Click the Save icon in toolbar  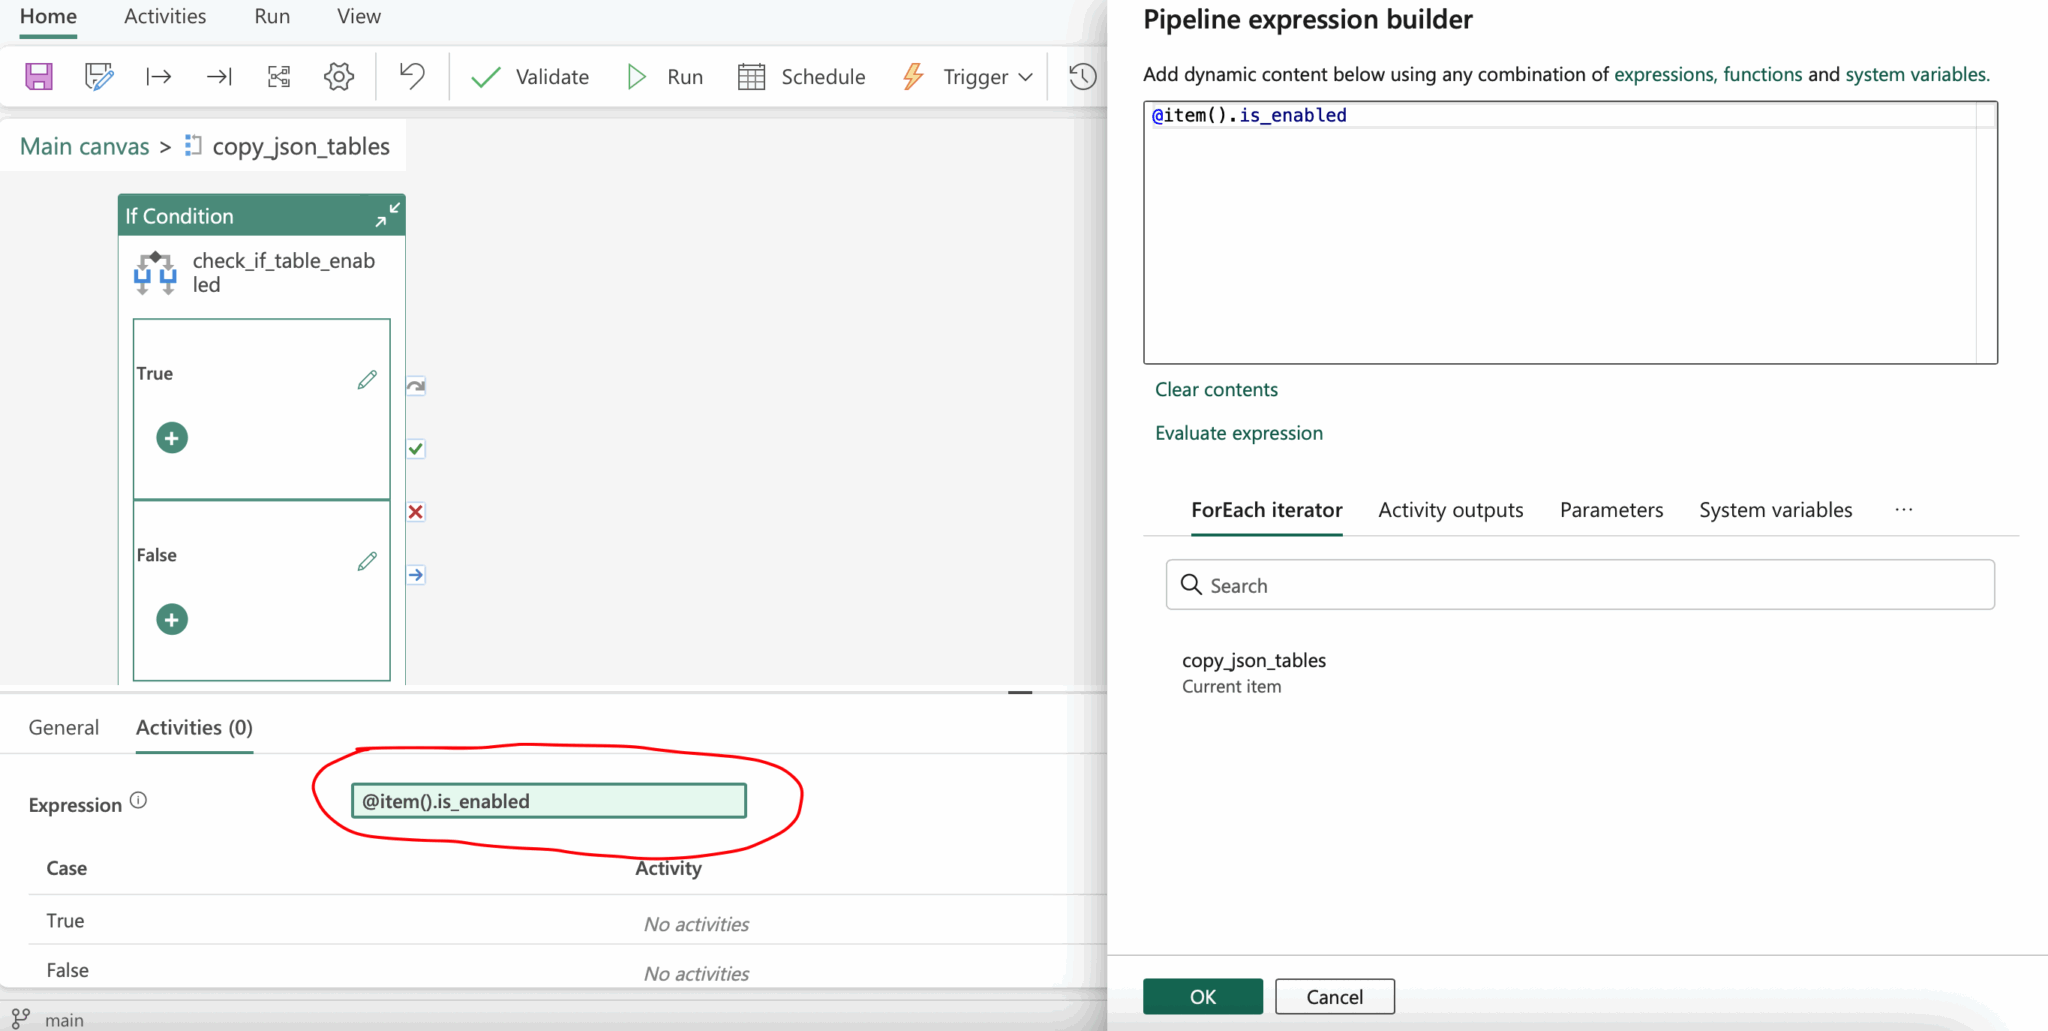click(39, 77)
